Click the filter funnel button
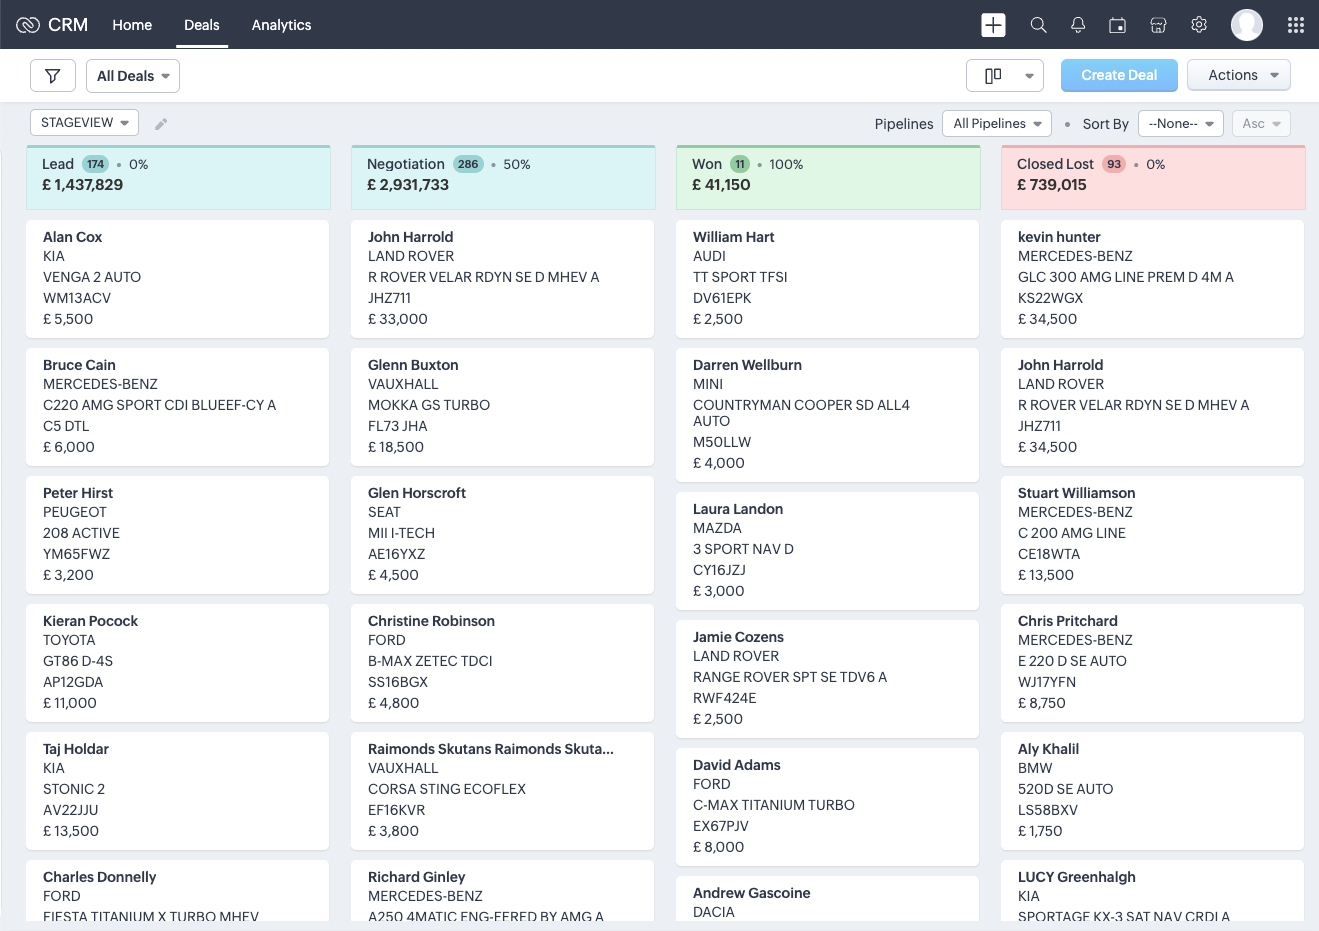 [x=53, y=76]
